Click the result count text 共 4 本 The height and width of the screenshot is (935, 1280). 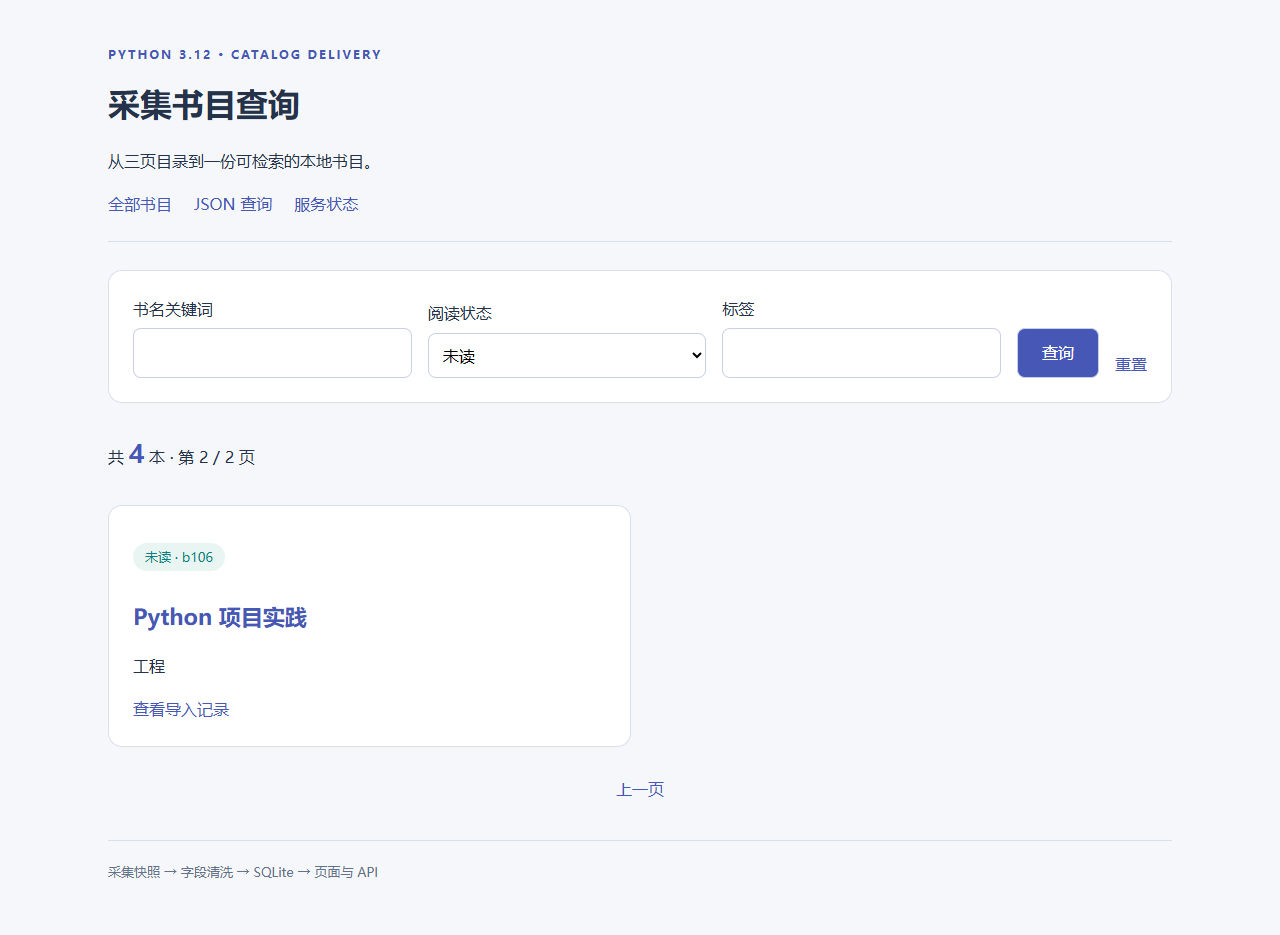pyautogui.click(x=137, y=456)
